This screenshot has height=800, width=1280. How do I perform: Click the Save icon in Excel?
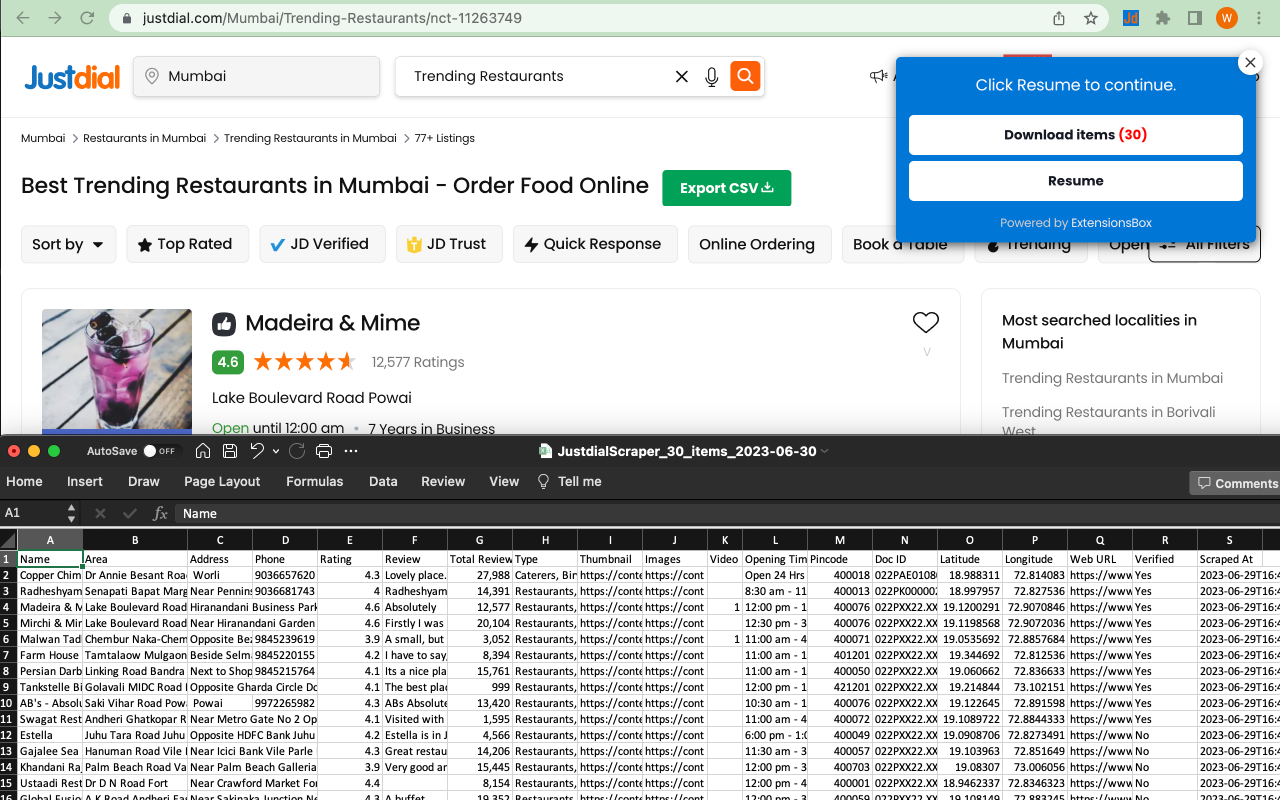pyautogui.click(x=230, y=450)
